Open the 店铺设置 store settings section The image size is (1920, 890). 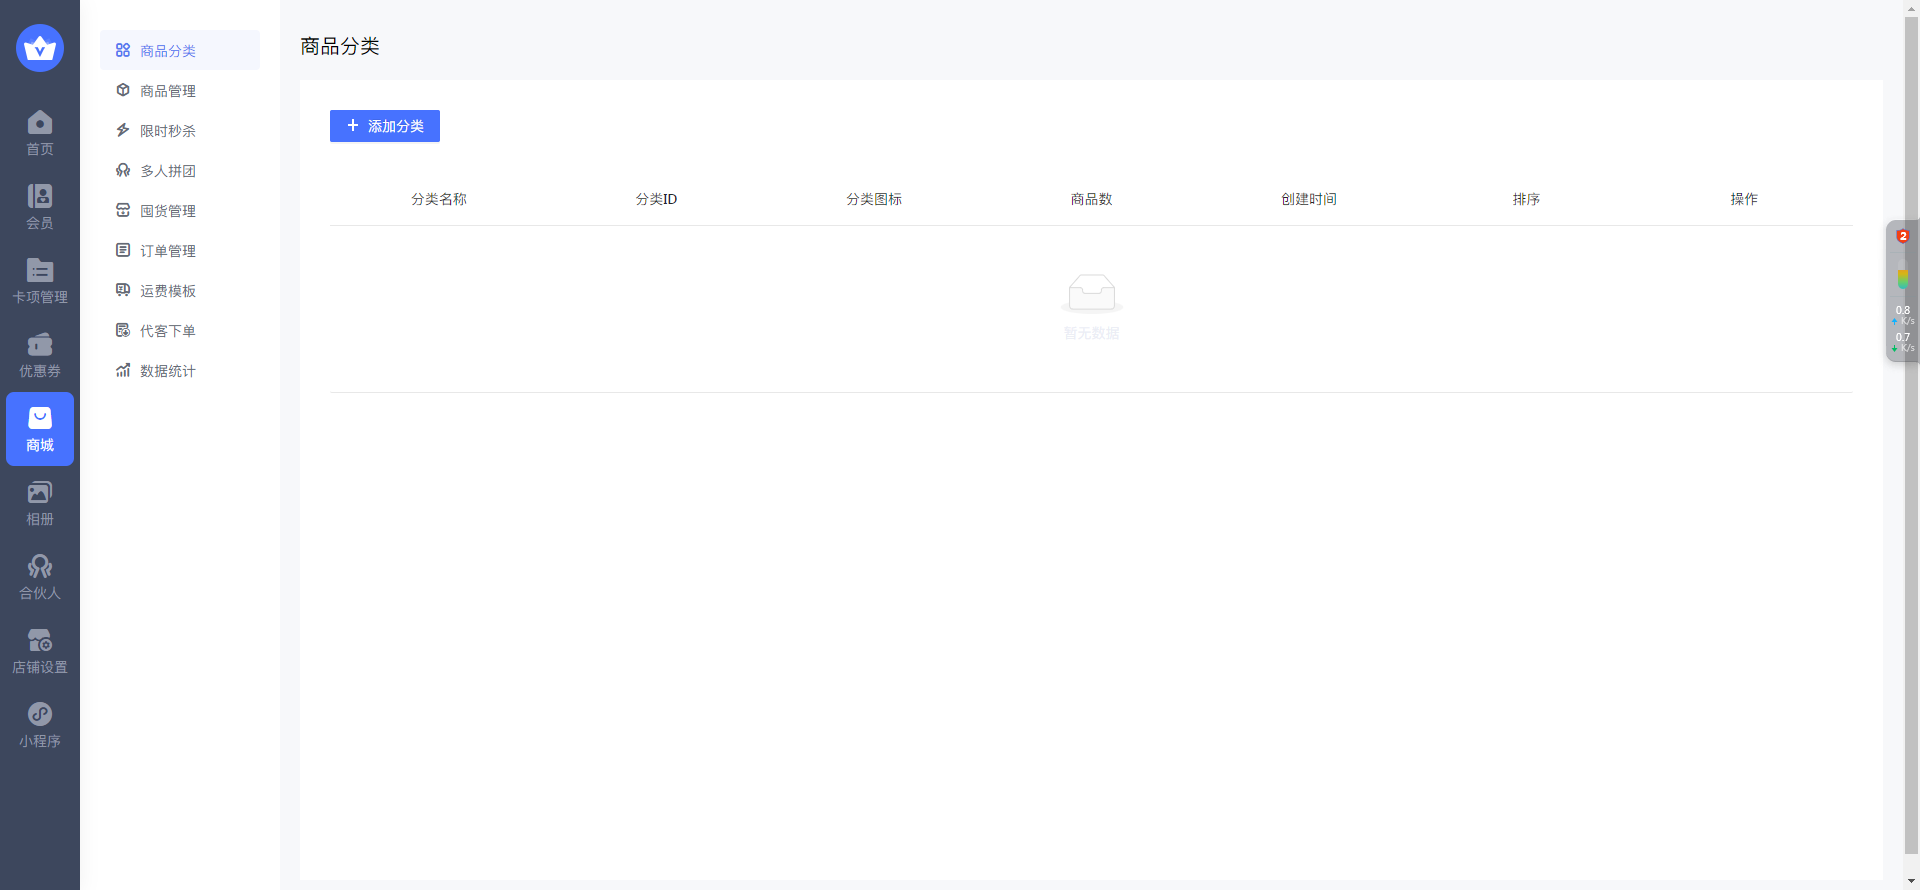[40, 651]
